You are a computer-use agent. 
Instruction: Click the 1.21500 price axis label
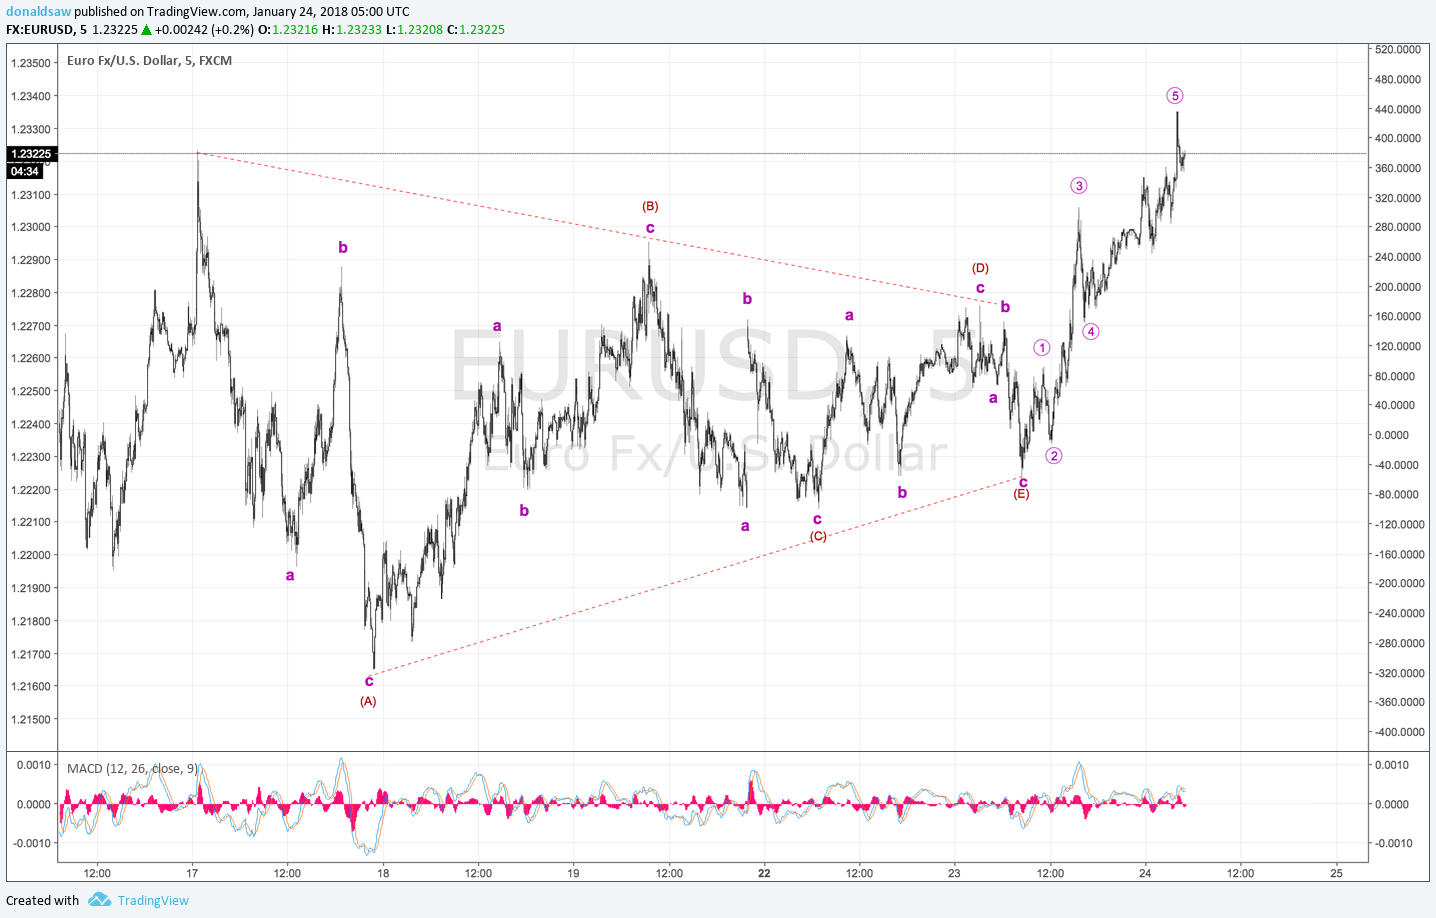click(31, 719)
